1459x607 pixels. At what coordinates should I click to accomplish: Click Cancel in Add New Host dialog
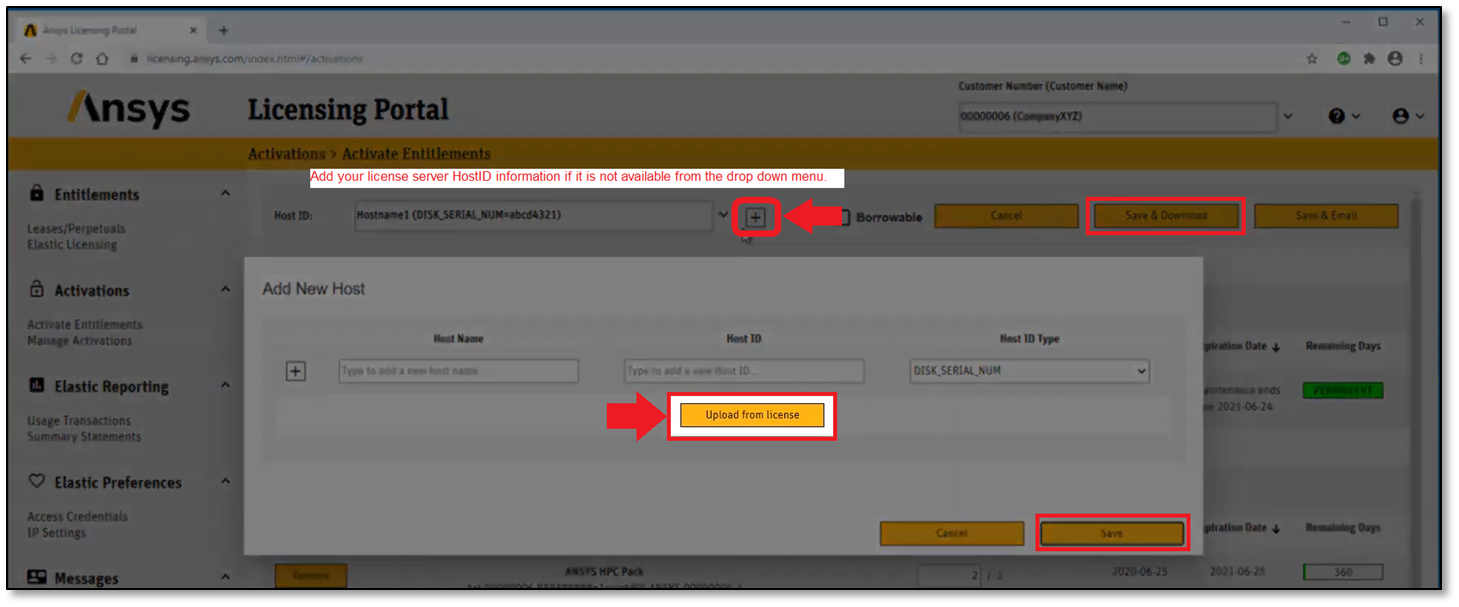pyautogui.click(x=952, y=534)
